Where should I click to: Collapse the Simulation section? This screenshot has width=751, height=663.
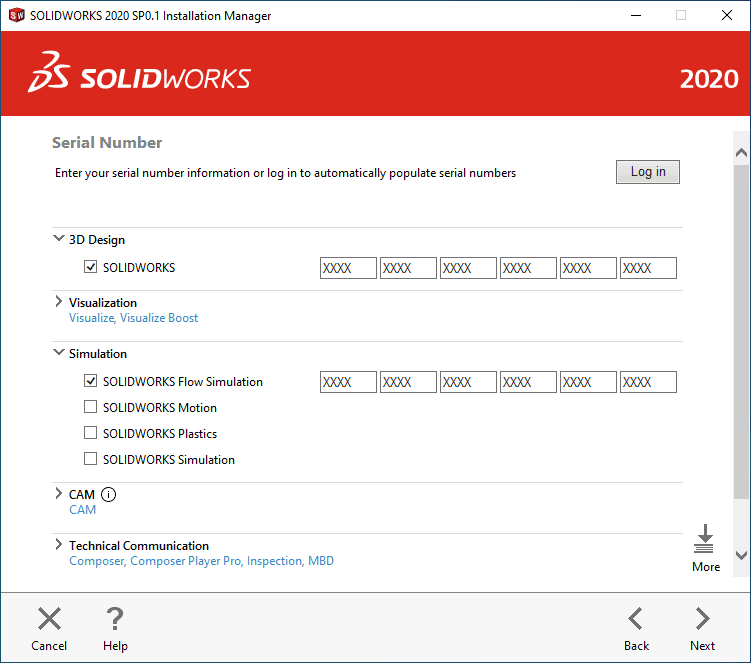point(58,353)
